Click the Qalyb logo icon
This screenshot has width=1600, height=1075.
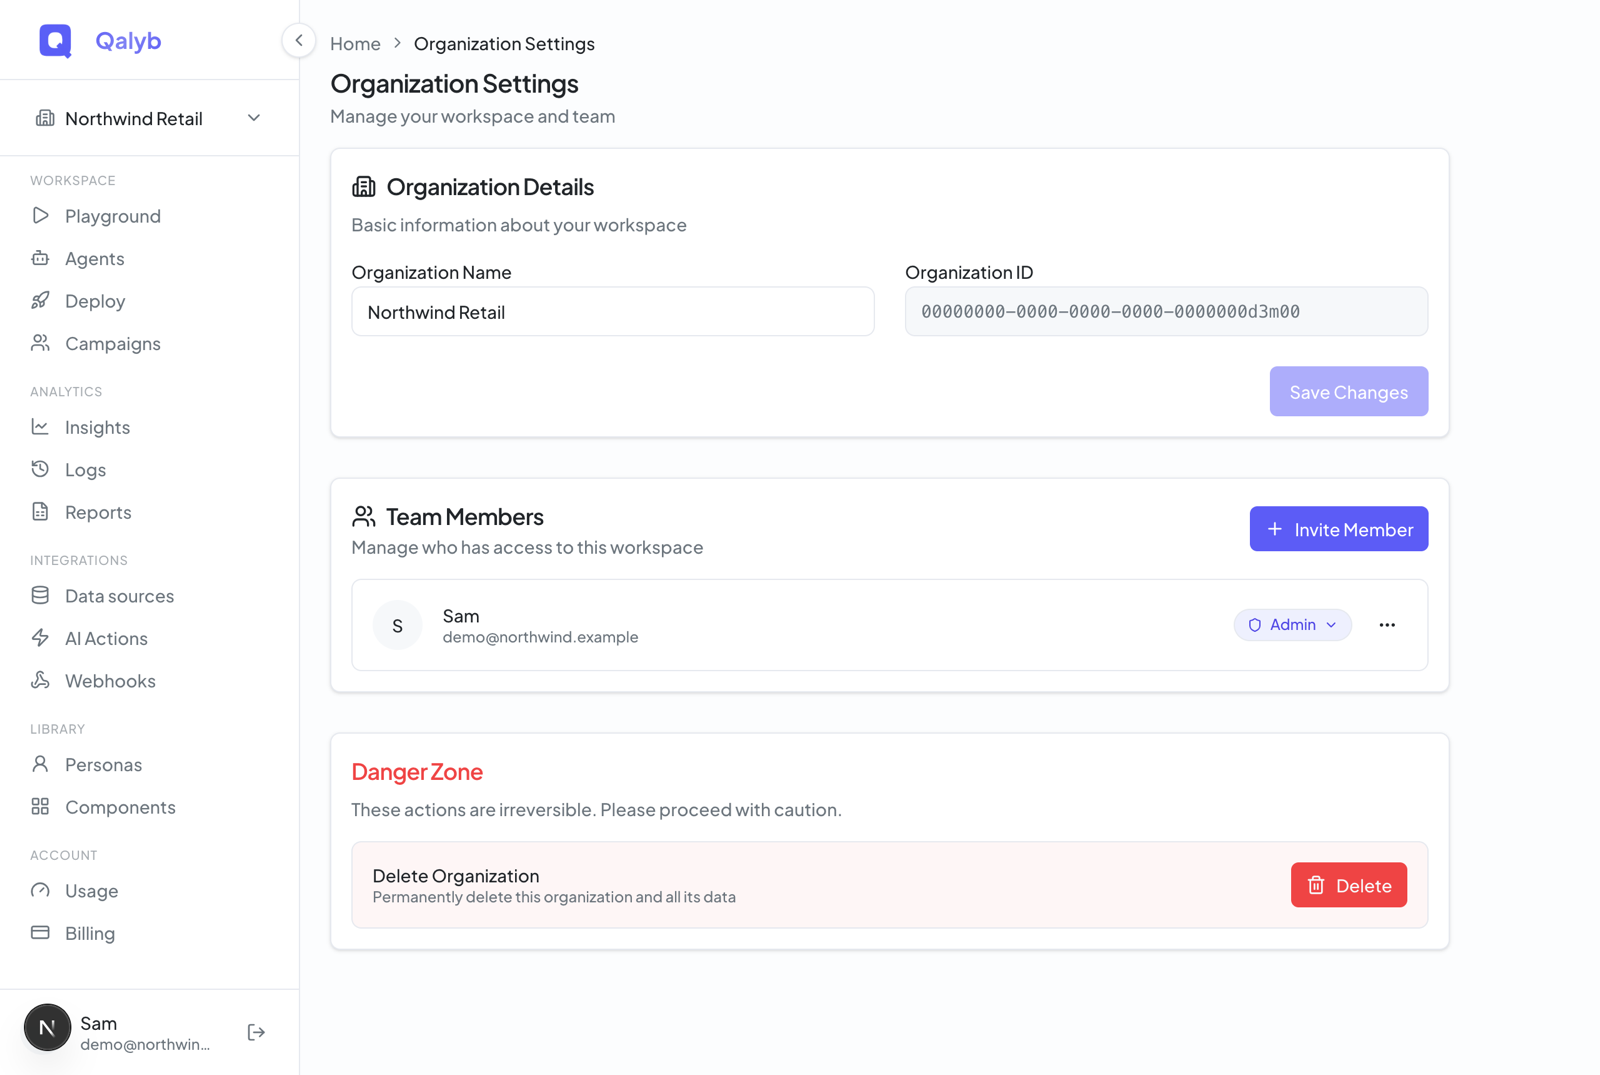click(55, 41)
